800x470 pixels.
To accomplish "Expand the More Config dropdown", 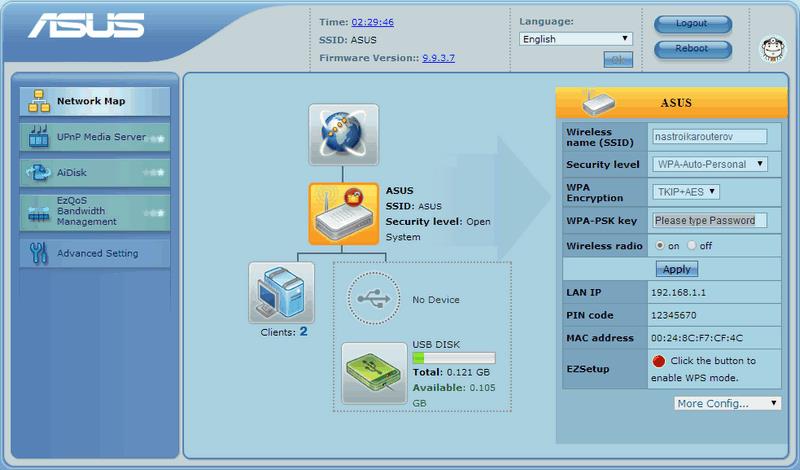I will click(727, 403).
